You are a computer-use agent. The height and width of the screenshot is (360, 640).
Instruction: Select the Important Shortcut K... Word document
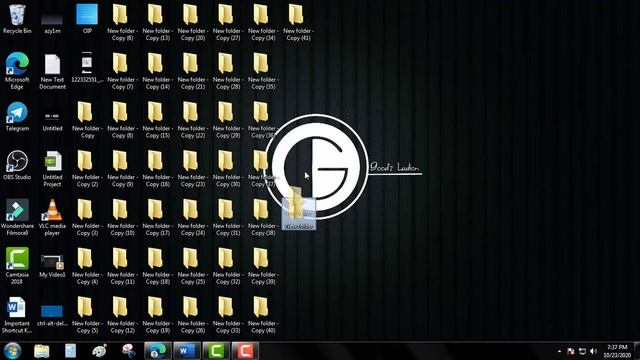17,315
